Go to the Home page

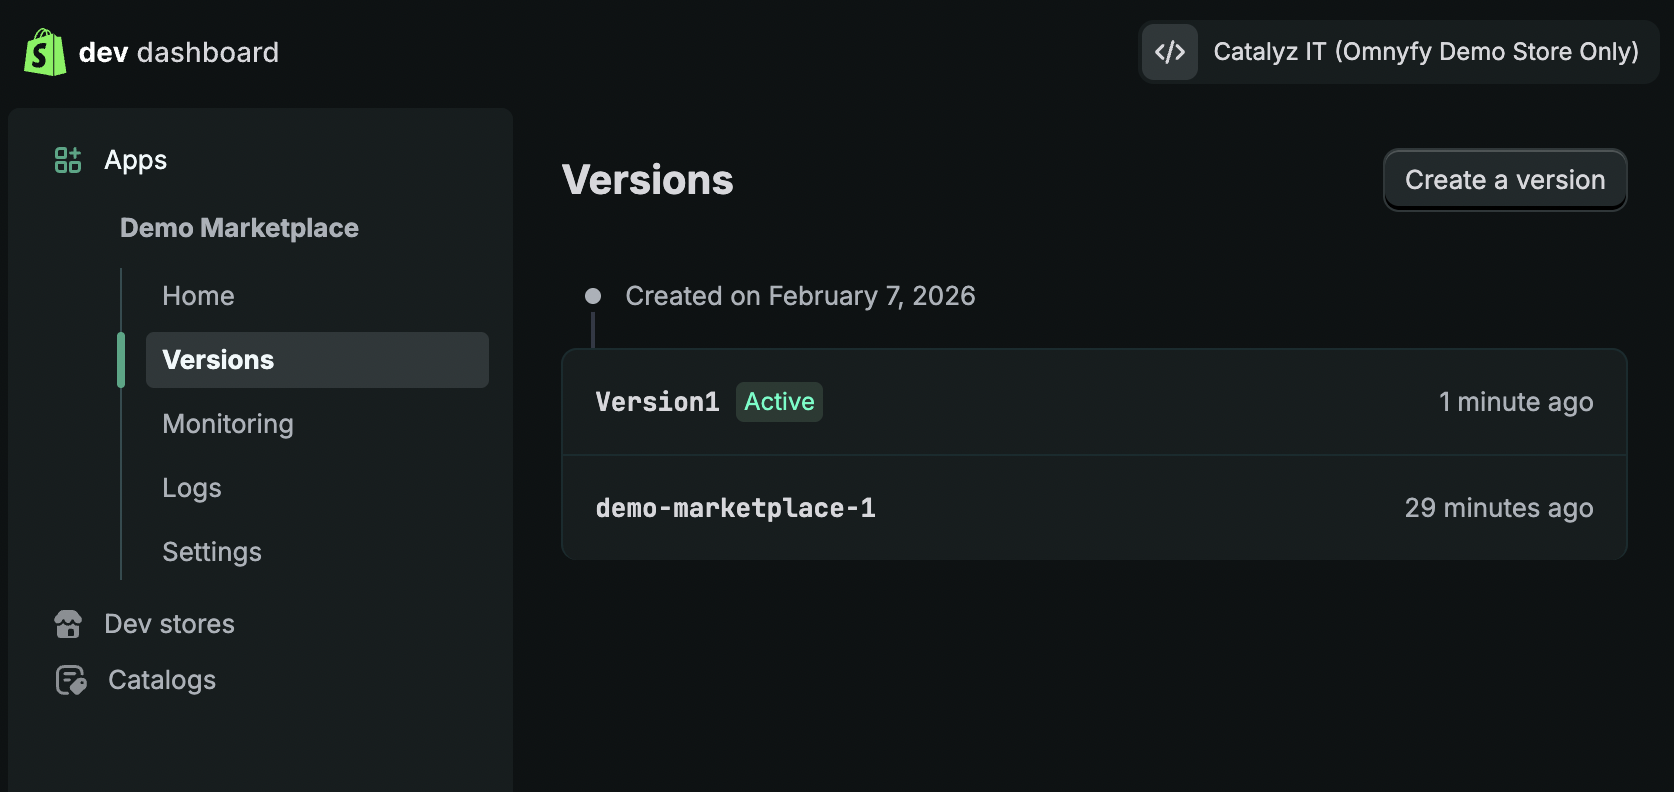(198, 296)
